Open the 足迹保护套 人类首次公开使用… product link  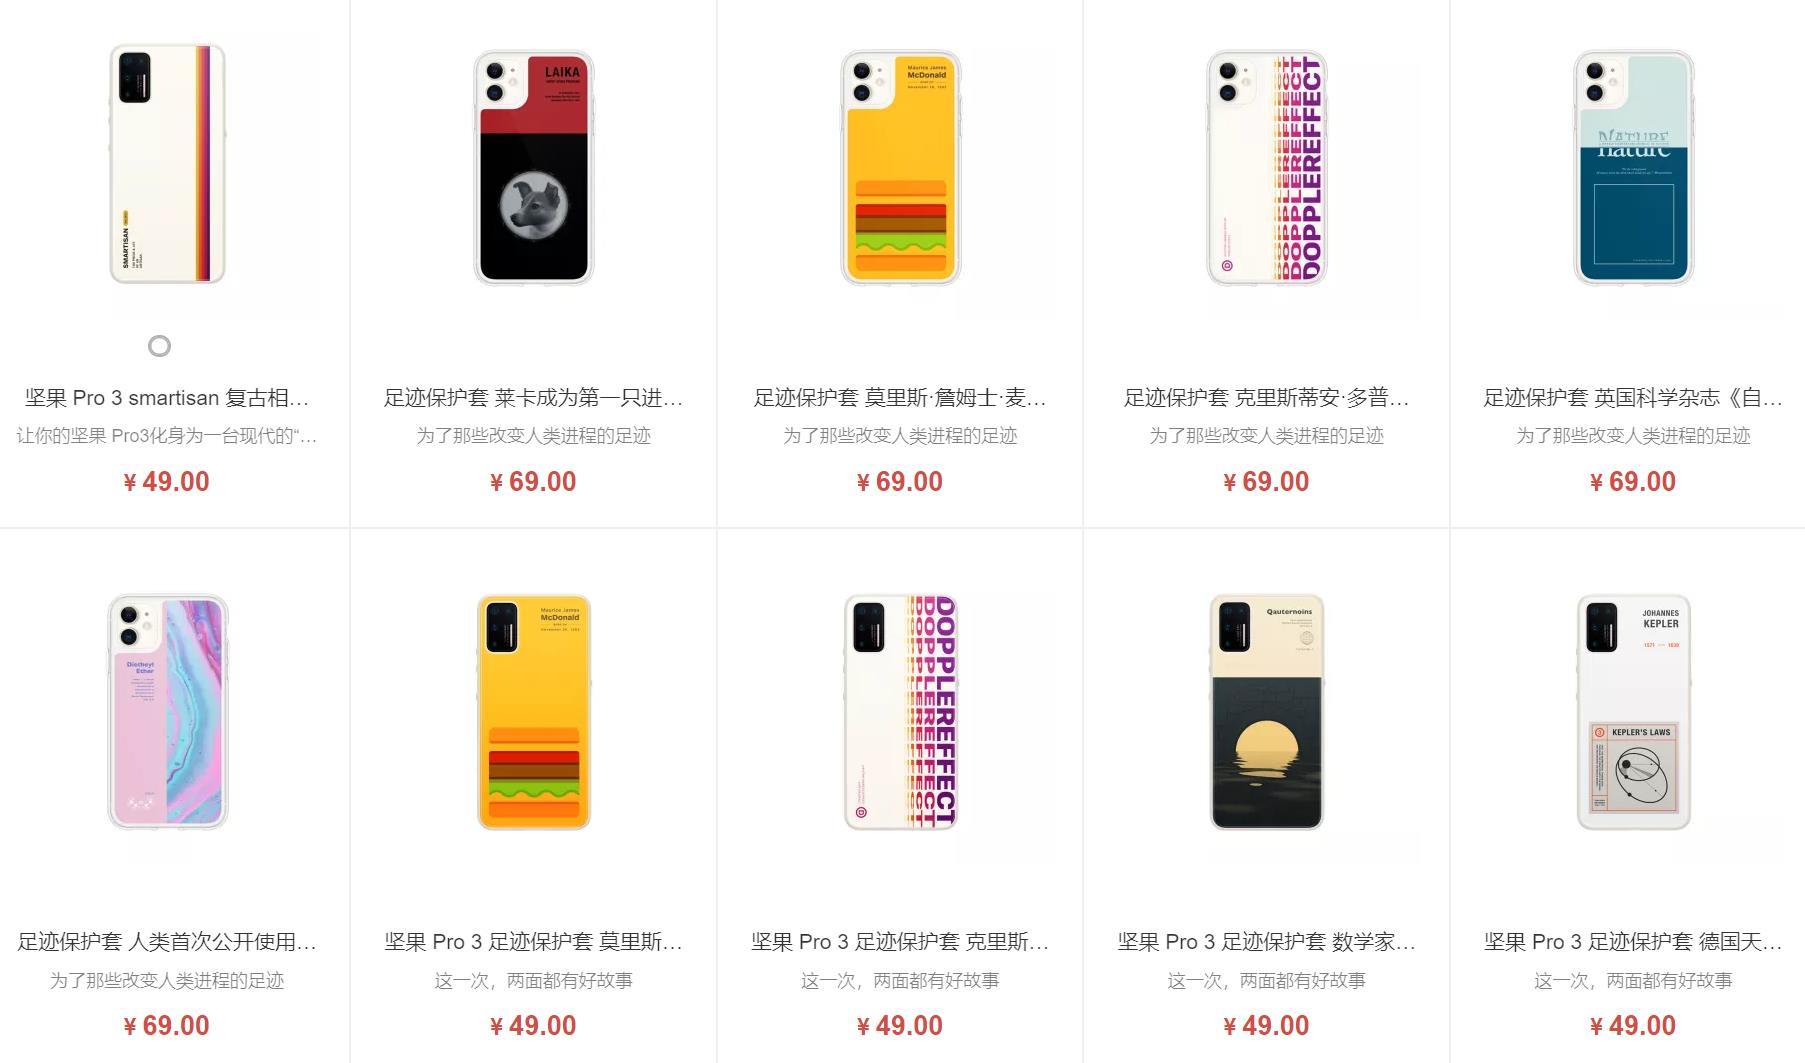click(167, 942)
